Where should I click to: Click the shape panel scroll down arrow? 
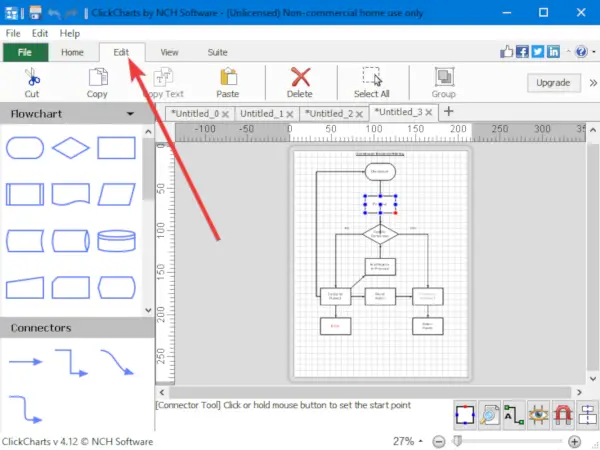click(148, 310)
